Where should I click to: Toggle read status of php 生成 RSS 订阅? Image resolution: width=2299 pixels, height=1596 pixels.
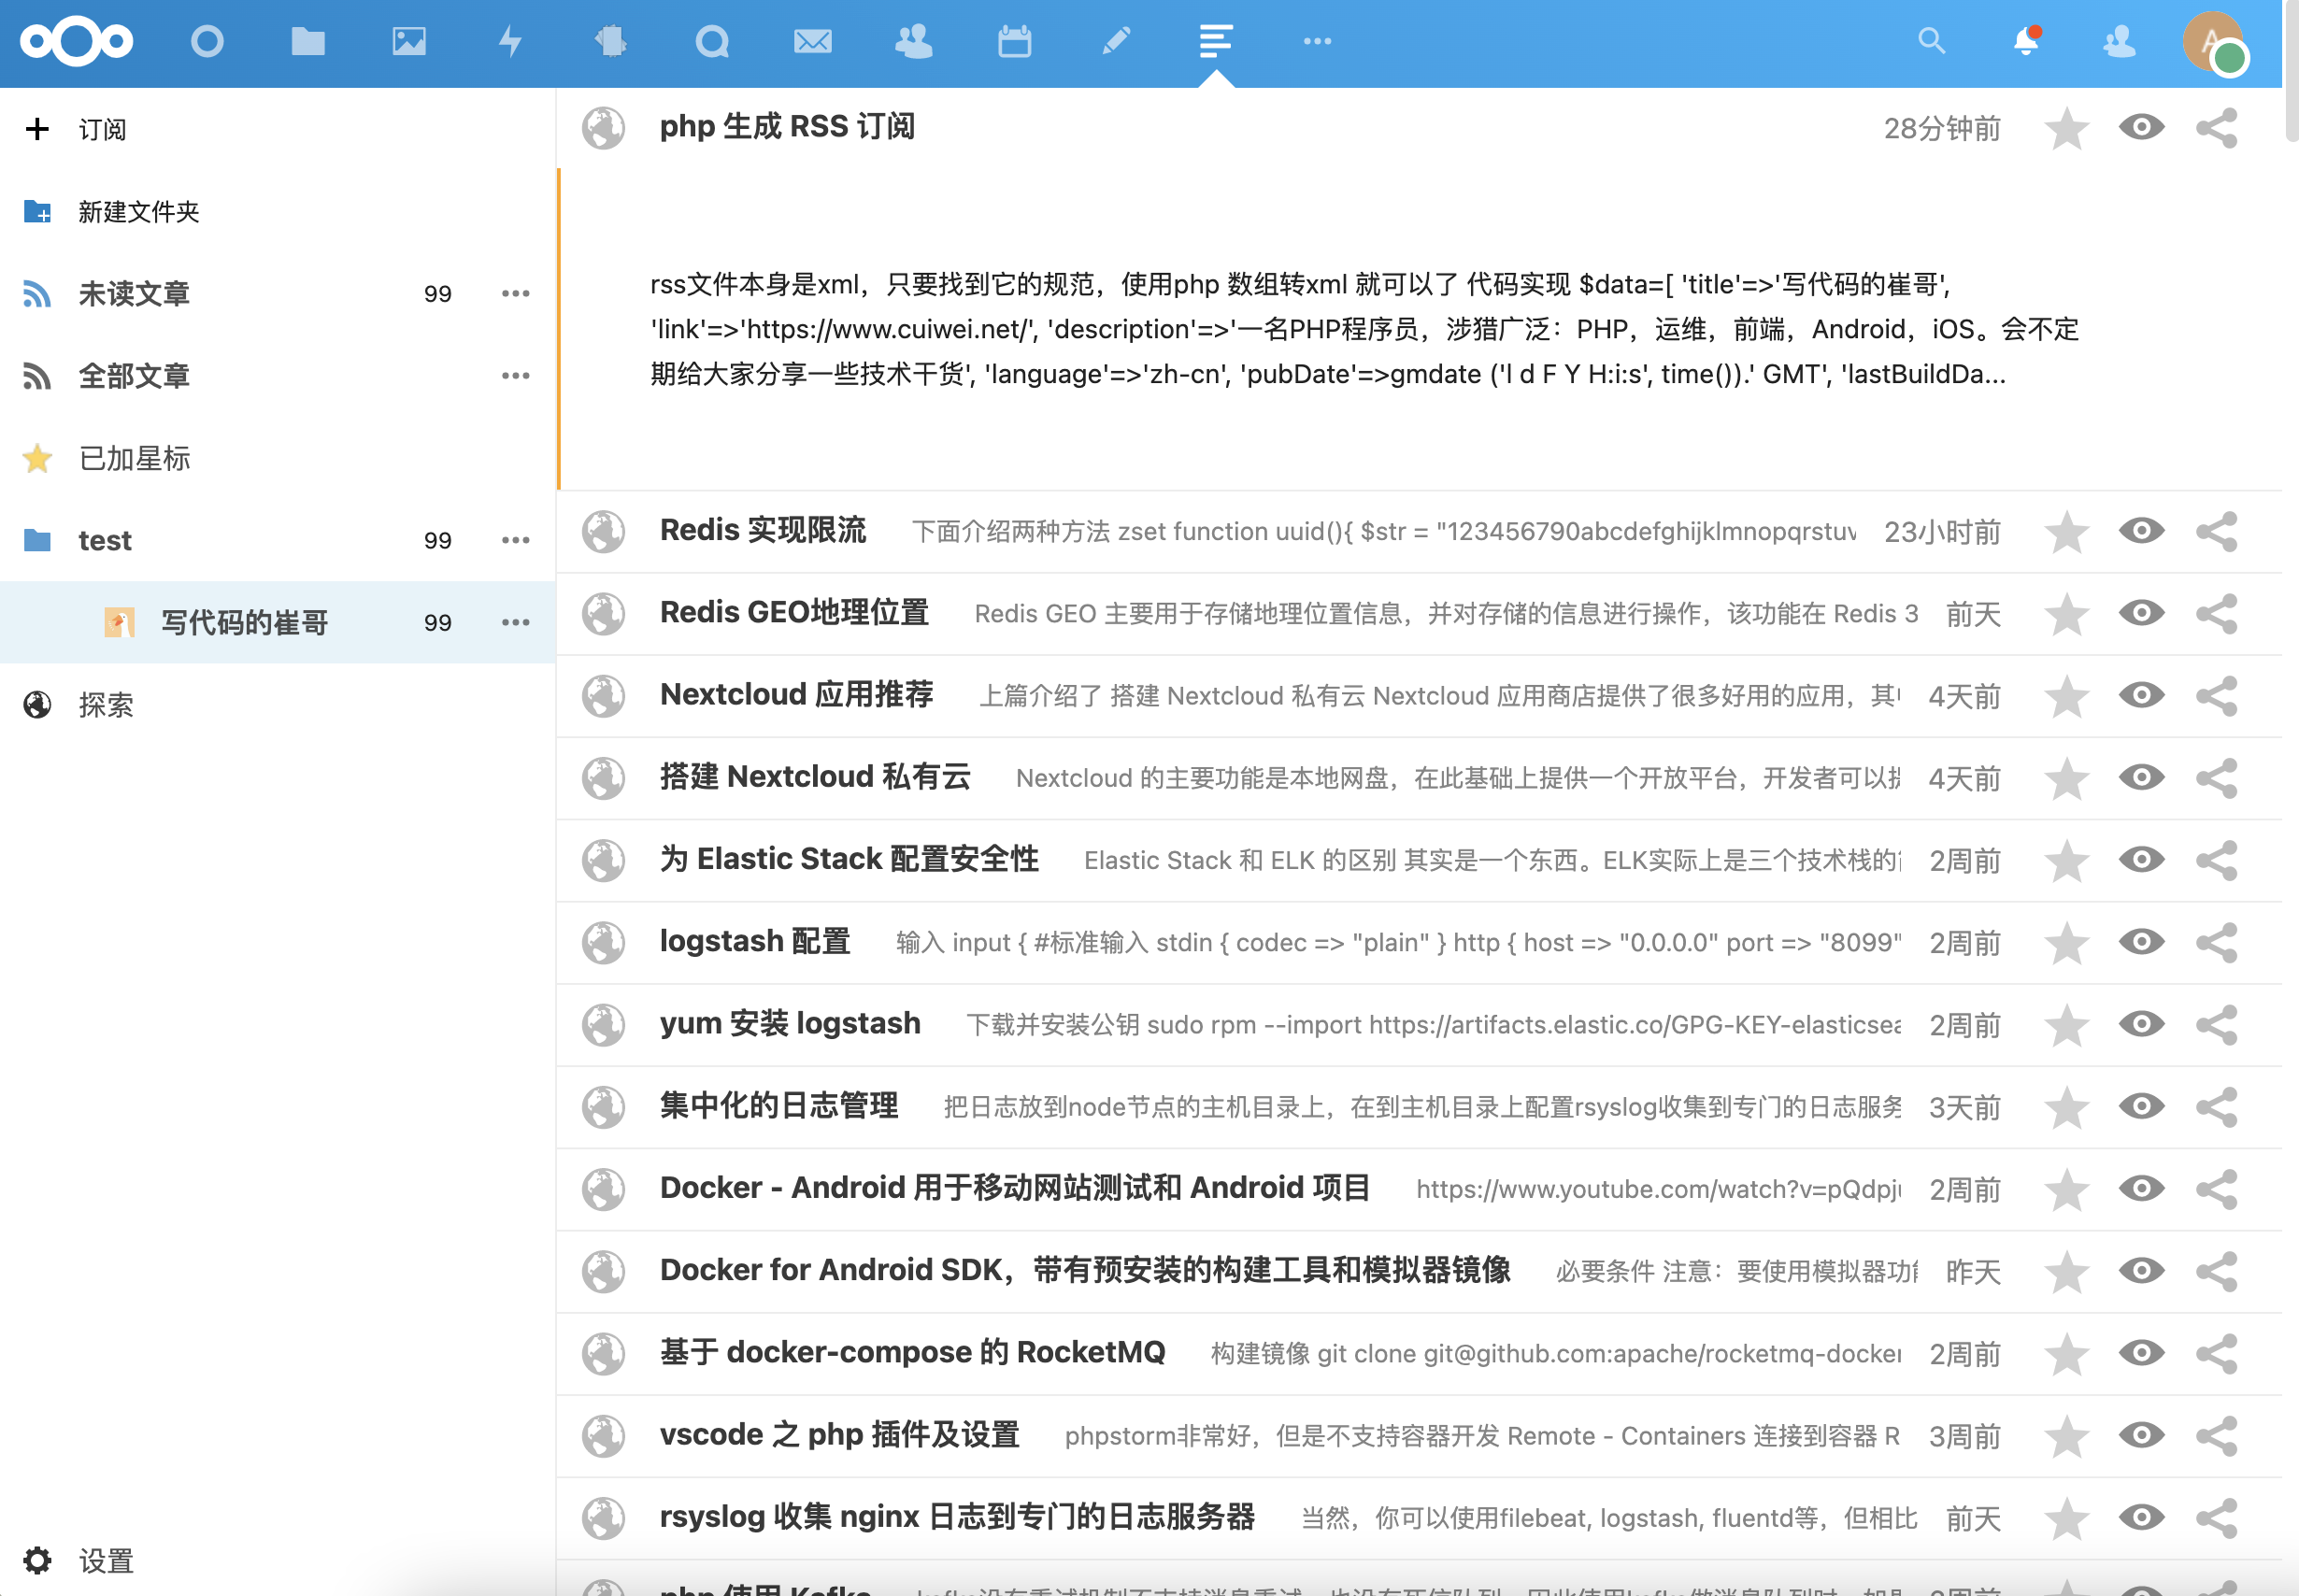(2141, 127)
